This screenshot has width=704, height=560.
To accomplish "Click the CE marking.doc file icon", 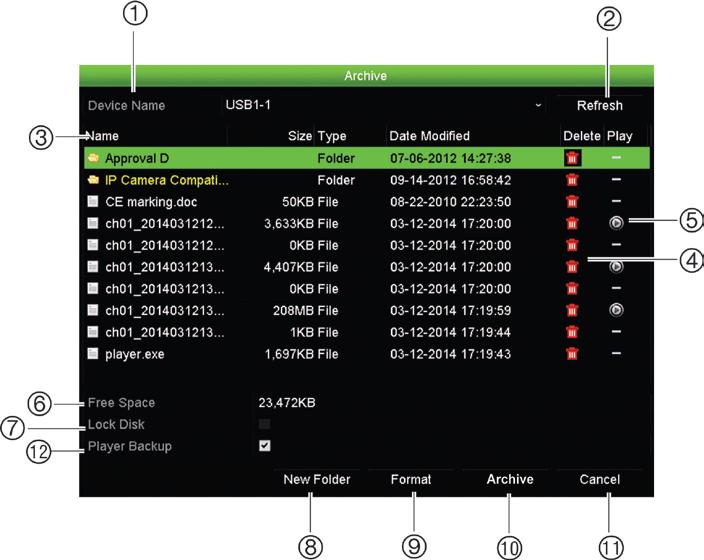I will point(93,201).
